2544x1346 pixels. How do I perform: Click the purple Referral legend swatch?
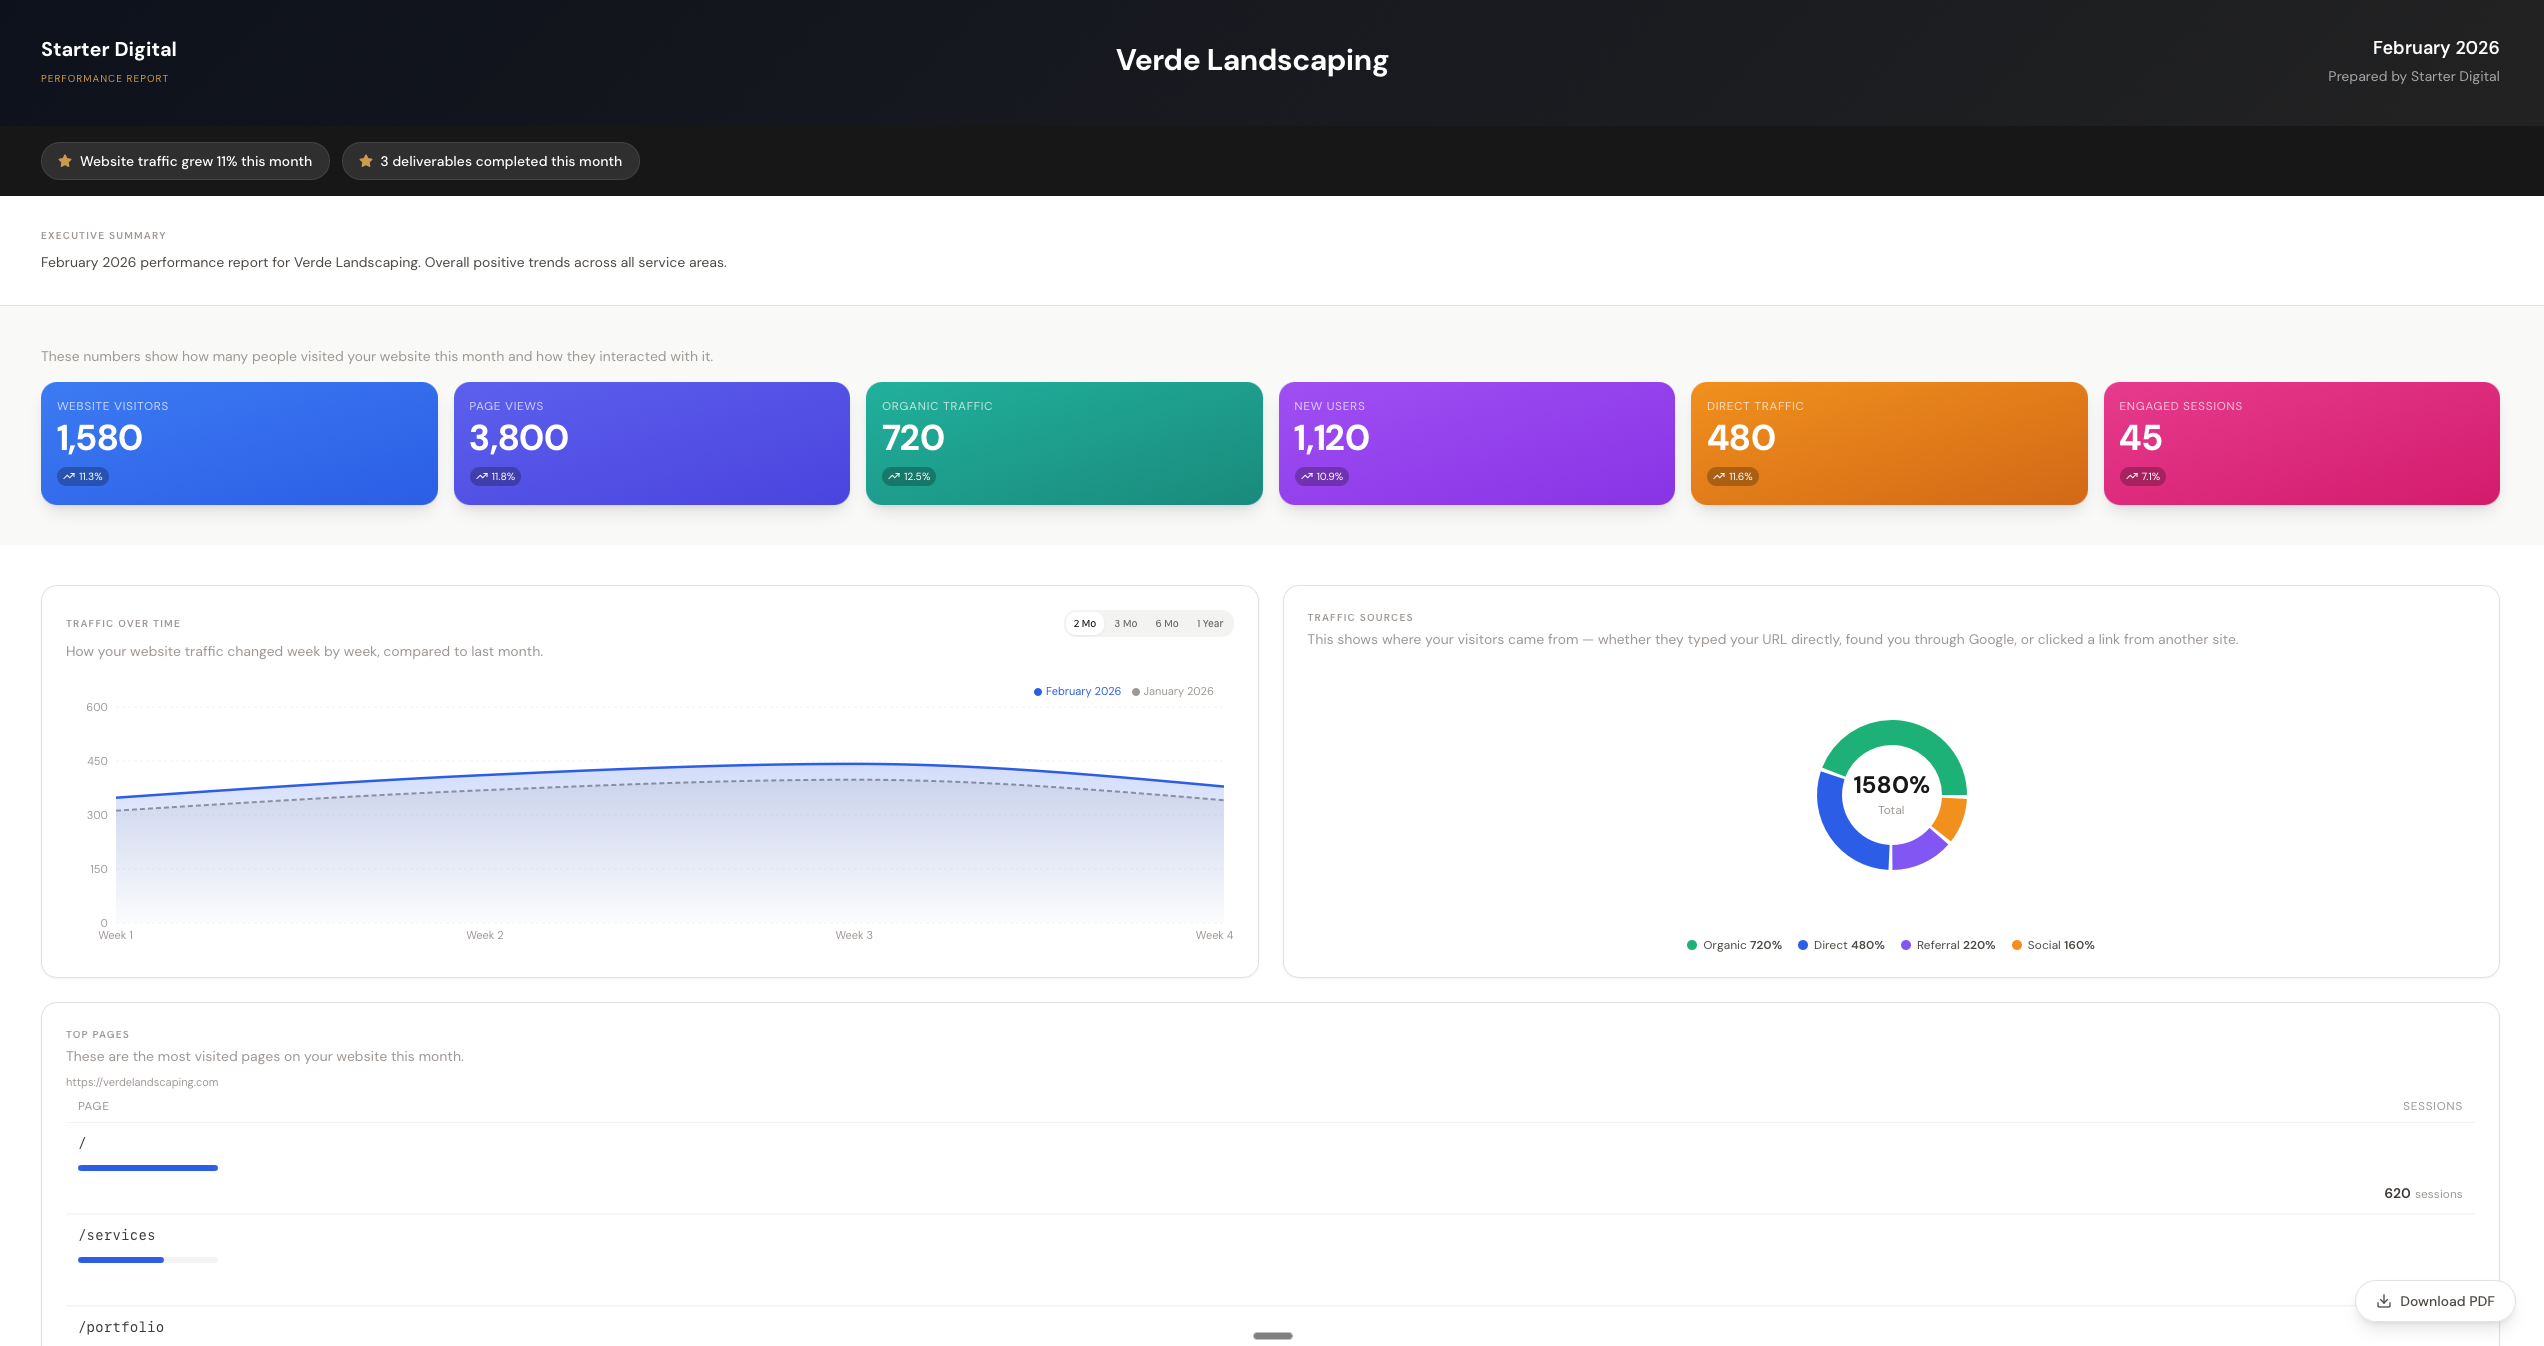[1906, 945]
